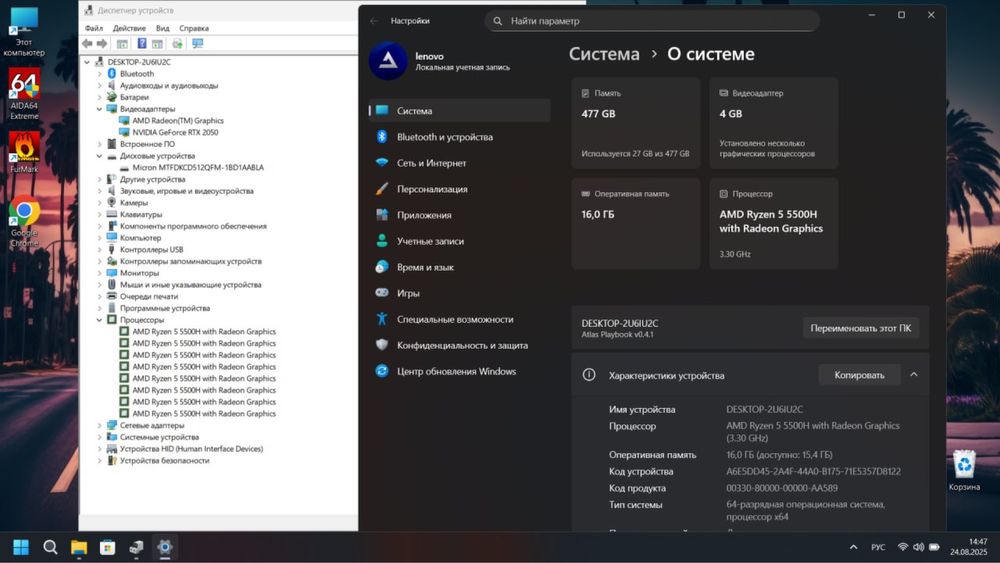
Task: Open 'Этот компьютер' desktop icon
Action: [x=24, y=32]
